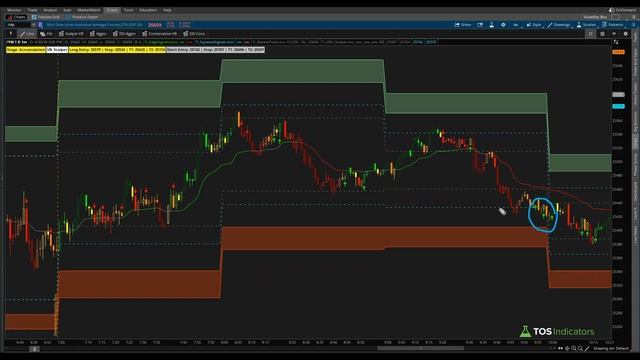
Task: Click the pointer tool at toolbar left
Action: pyautogui.click(x=11, y=34)
